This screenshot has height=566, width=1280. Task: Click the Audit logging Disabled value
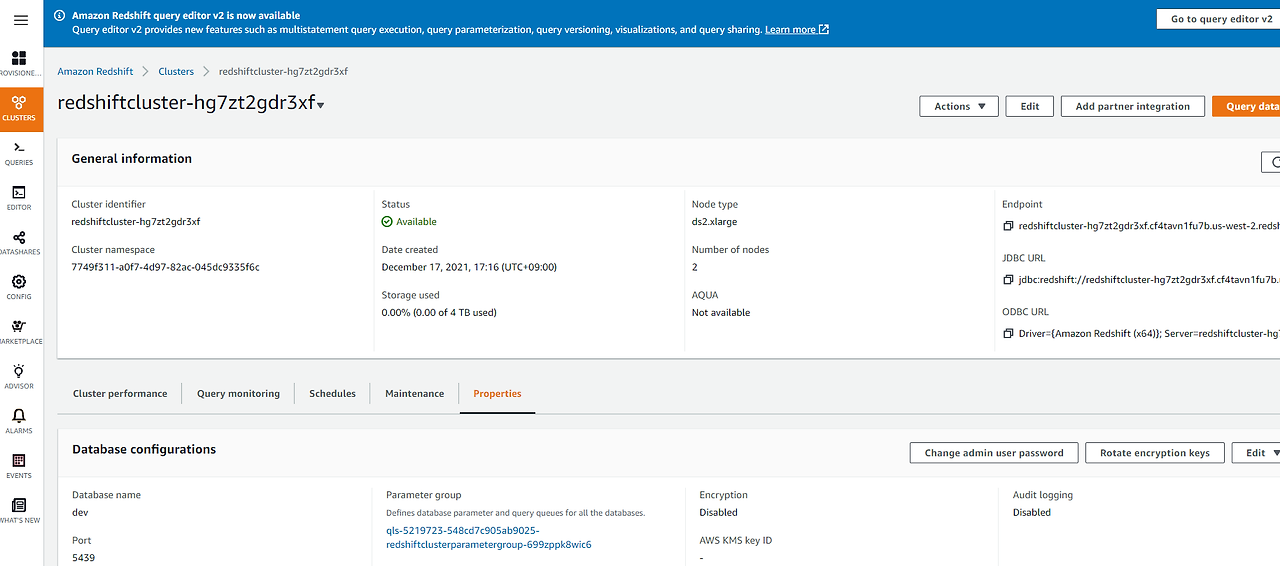tap(1031, 512)
